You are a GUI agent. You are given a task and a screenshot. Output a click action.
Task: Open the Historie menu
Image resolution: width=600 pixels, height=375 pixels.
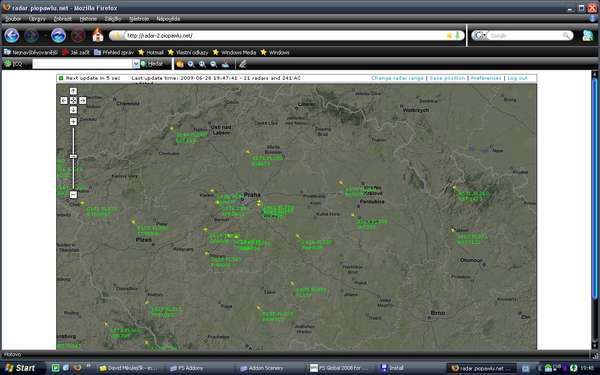pyautogui.click(x=88, y=19)
